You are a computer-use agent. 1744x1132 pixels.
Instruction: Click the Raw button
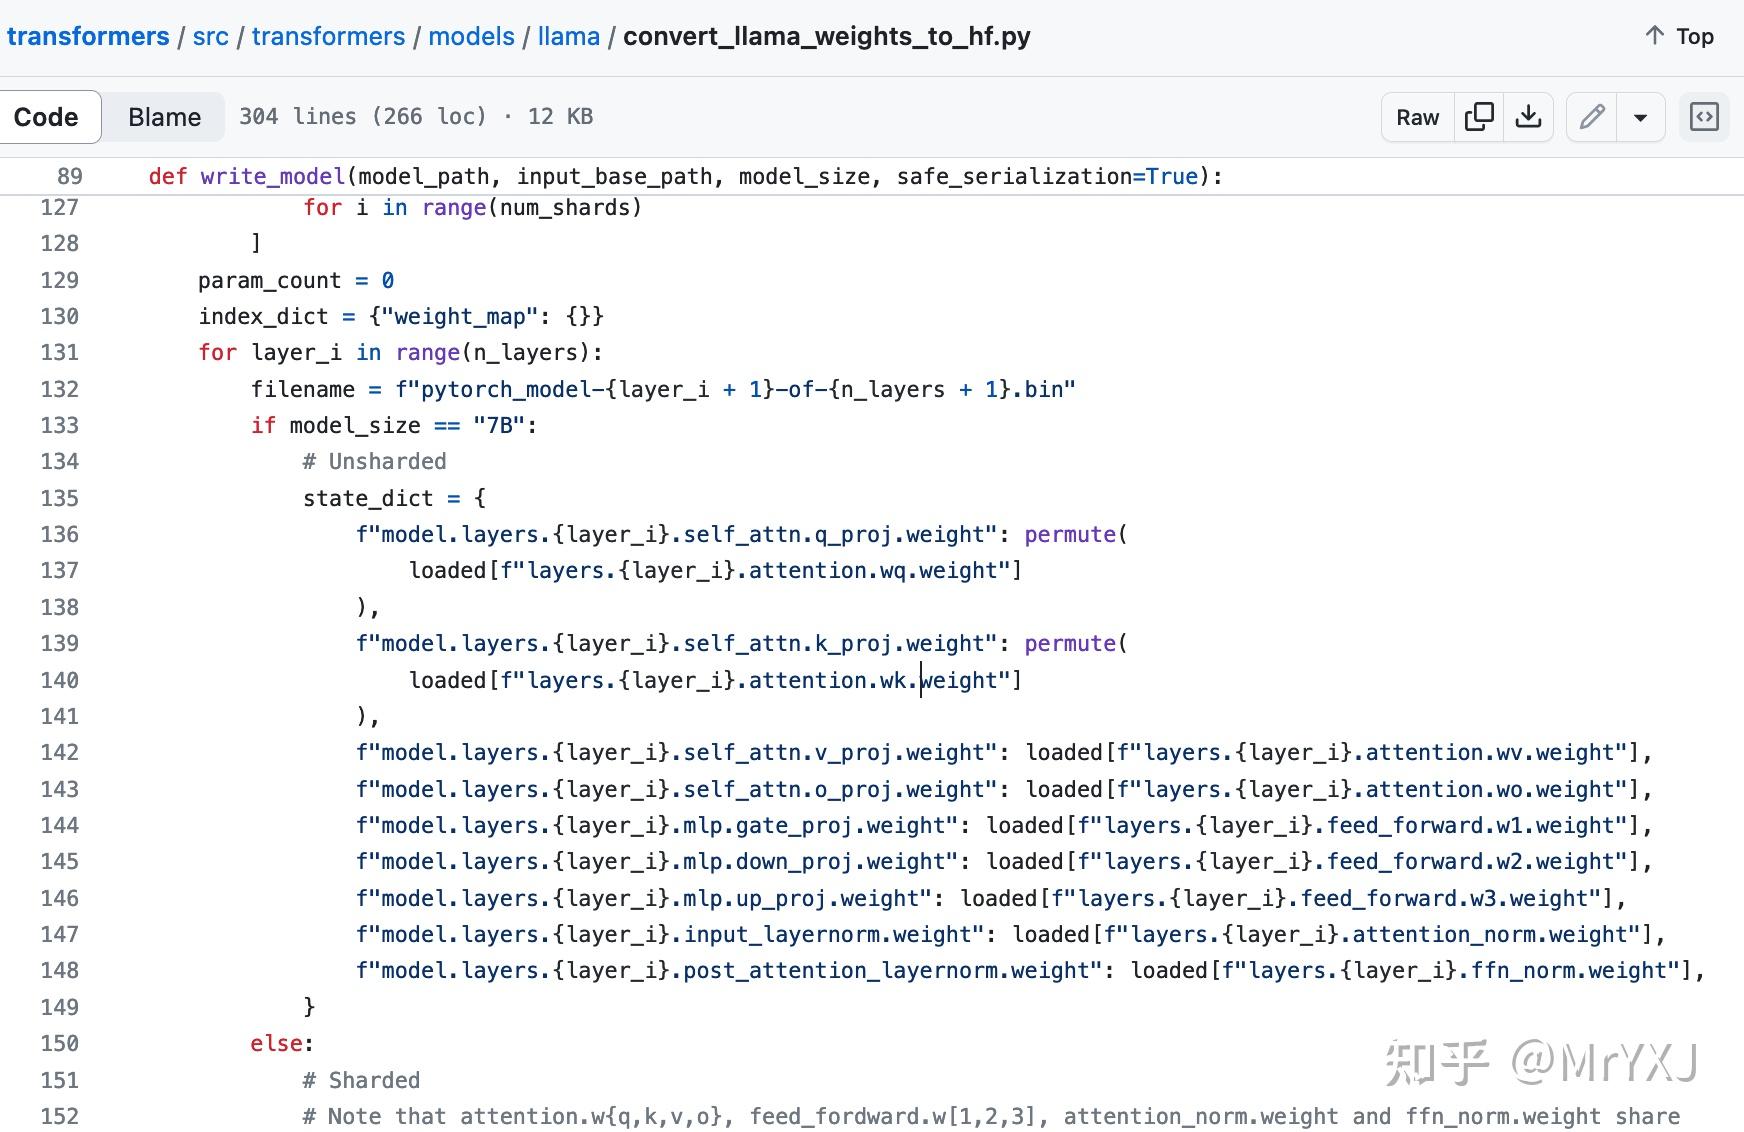pos(1417,117)
